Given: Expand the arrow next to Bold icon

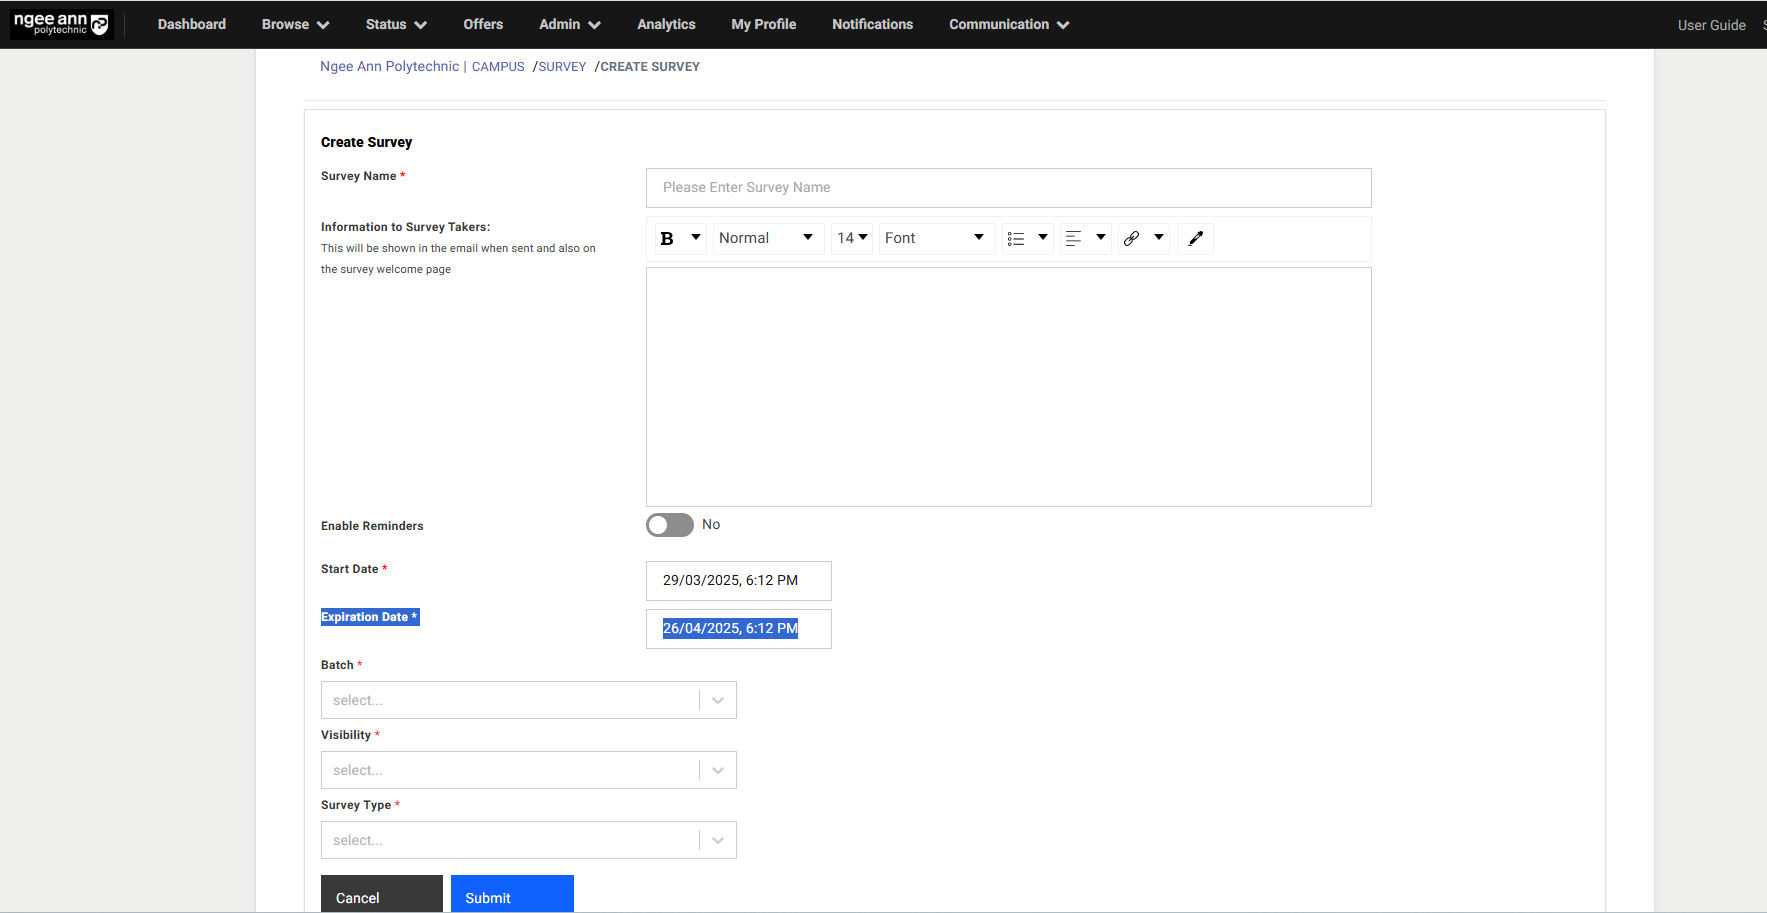Looking at the screenshot, I should 696,238.
